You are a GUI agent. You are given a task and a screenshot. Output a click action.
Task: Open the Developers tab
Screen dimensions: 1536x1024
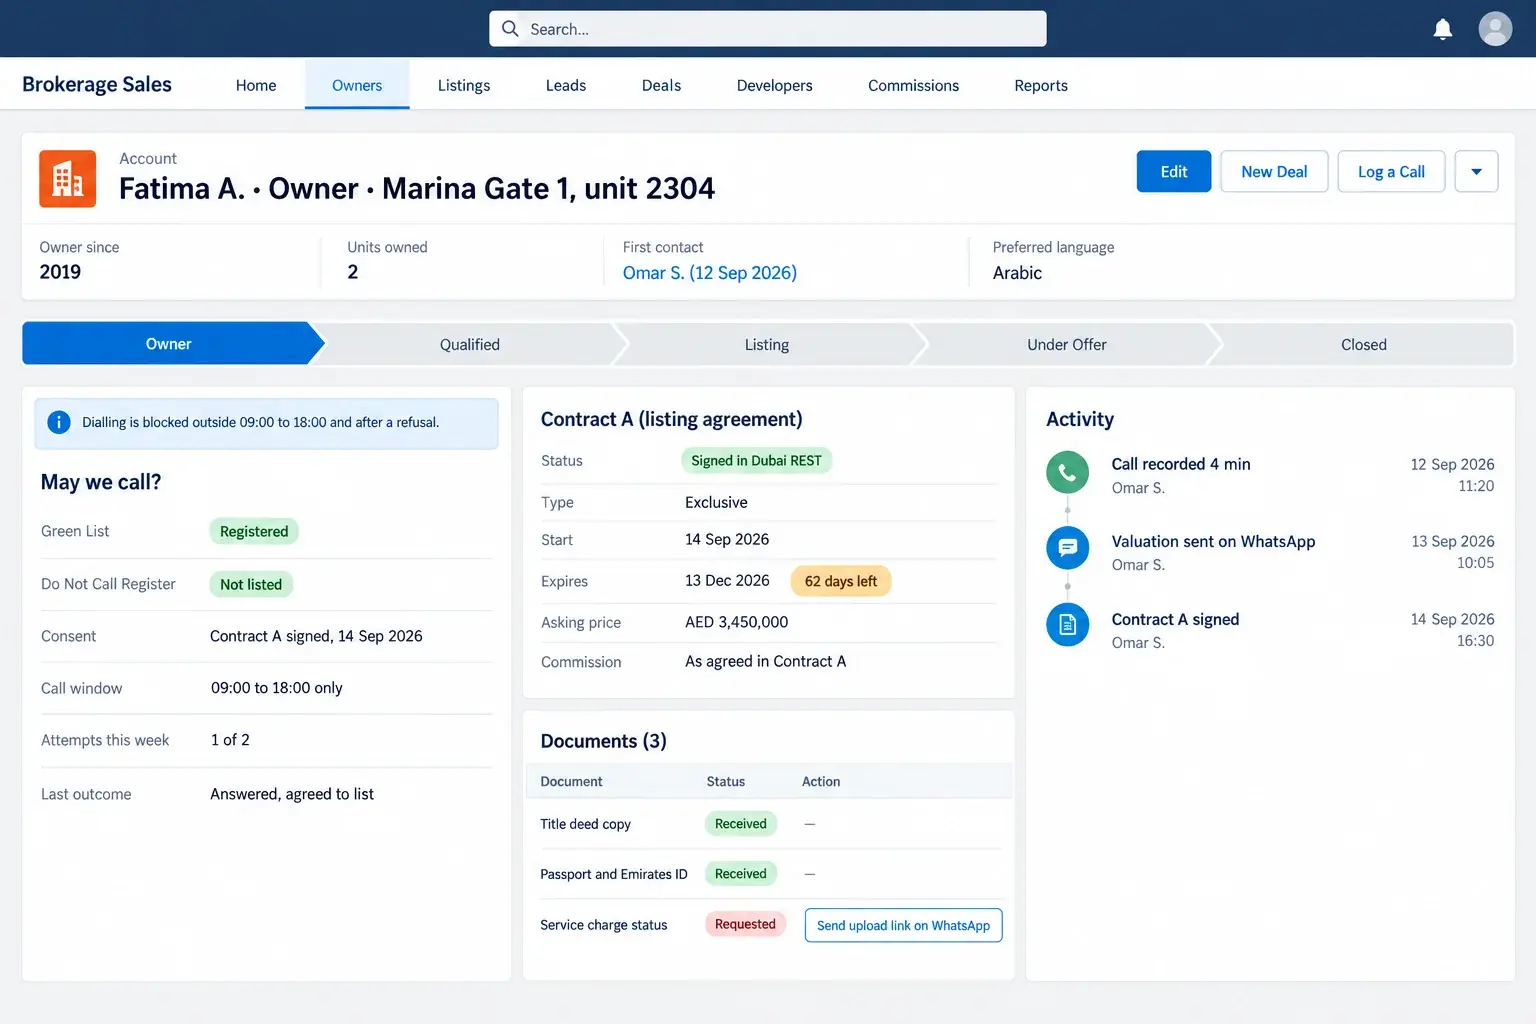click(x=774, y=85)
